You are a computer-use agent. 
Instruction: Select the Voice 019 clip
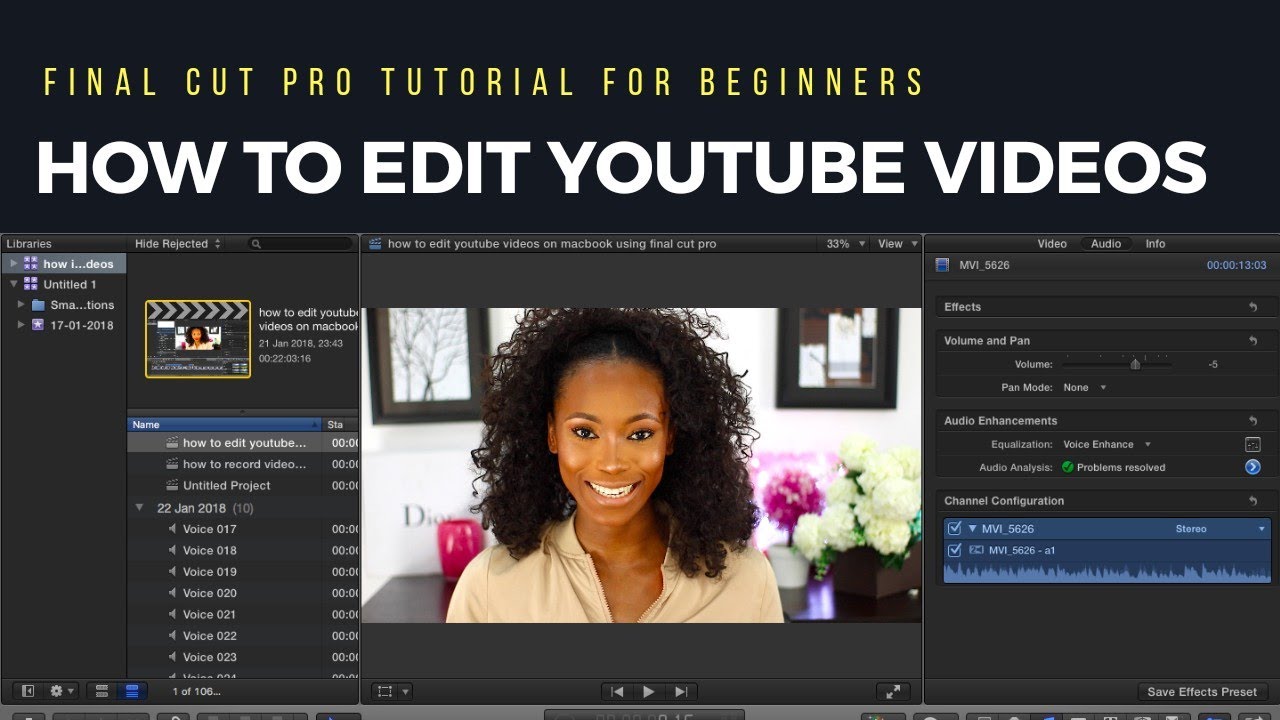pos(243,572)
